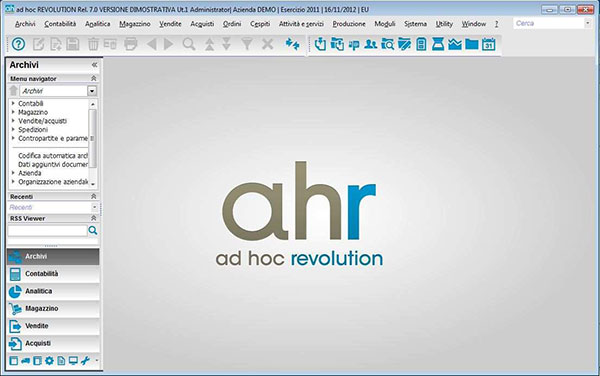Open the Archivi navigator dropdown

[92, 91]
